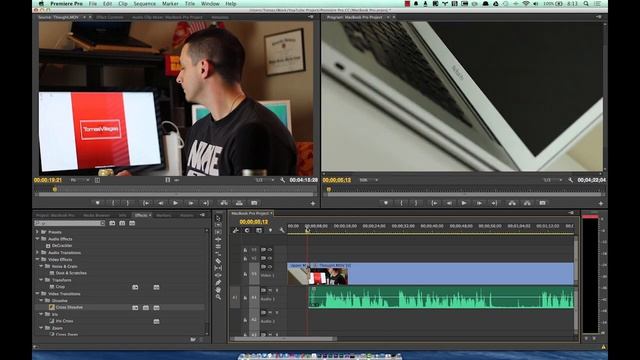This screenshot has height=360, width=640.
Task: Toggle lock on Video 1 track
Action: tap(245, 274)
